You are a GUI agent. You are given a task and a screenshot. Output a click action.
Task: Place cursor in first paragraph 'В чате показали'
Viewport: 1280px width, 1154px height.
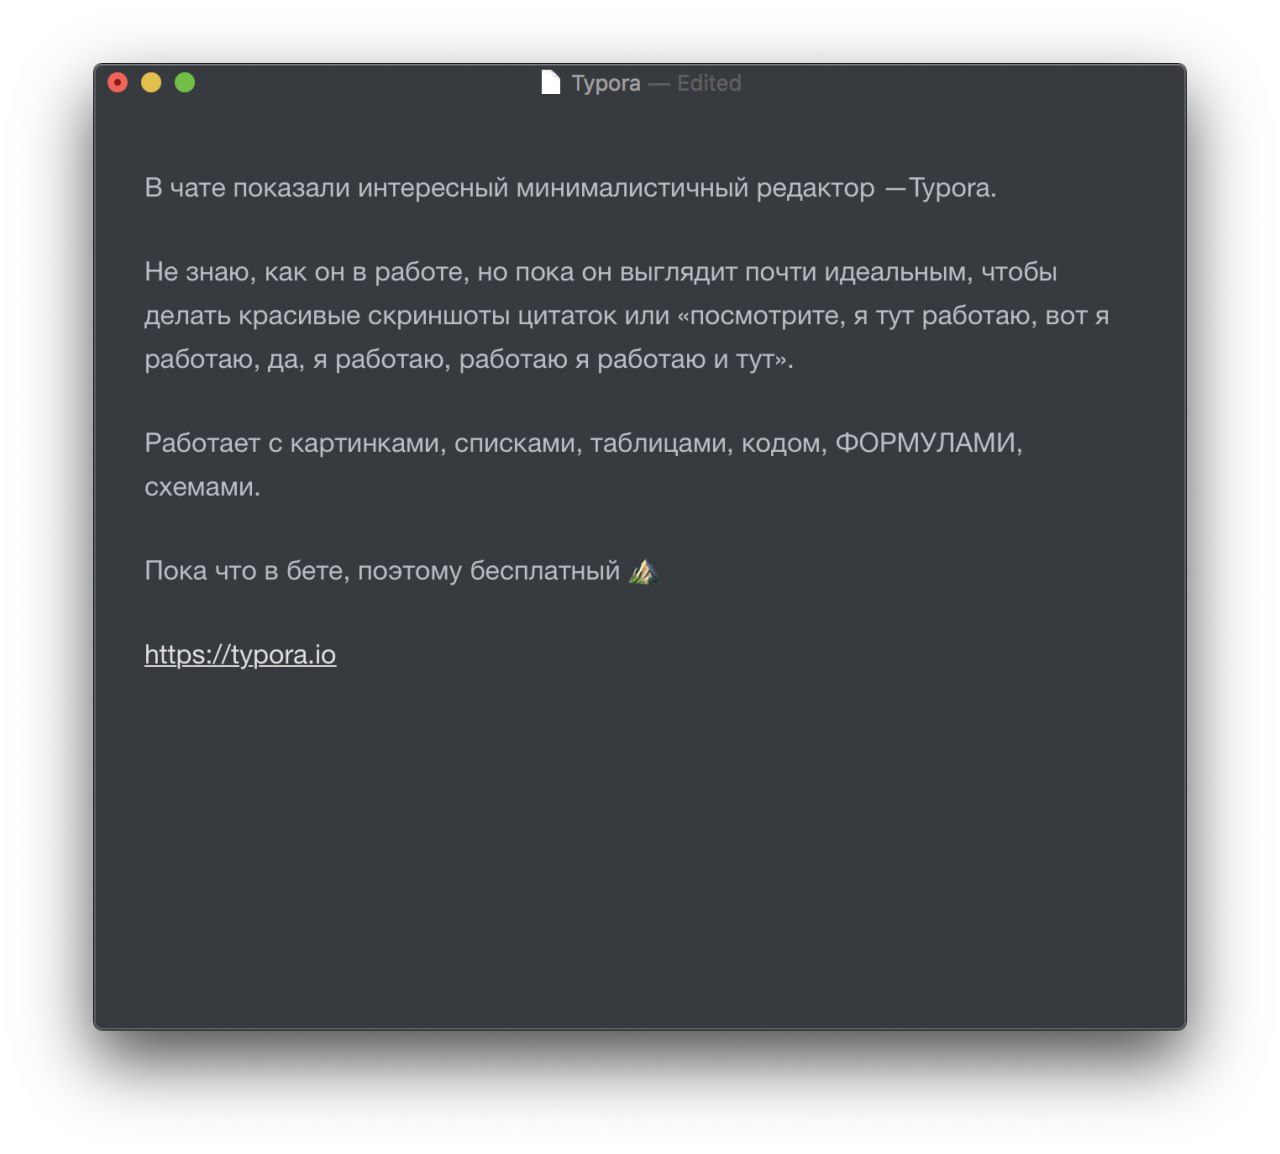pos(570,188)
